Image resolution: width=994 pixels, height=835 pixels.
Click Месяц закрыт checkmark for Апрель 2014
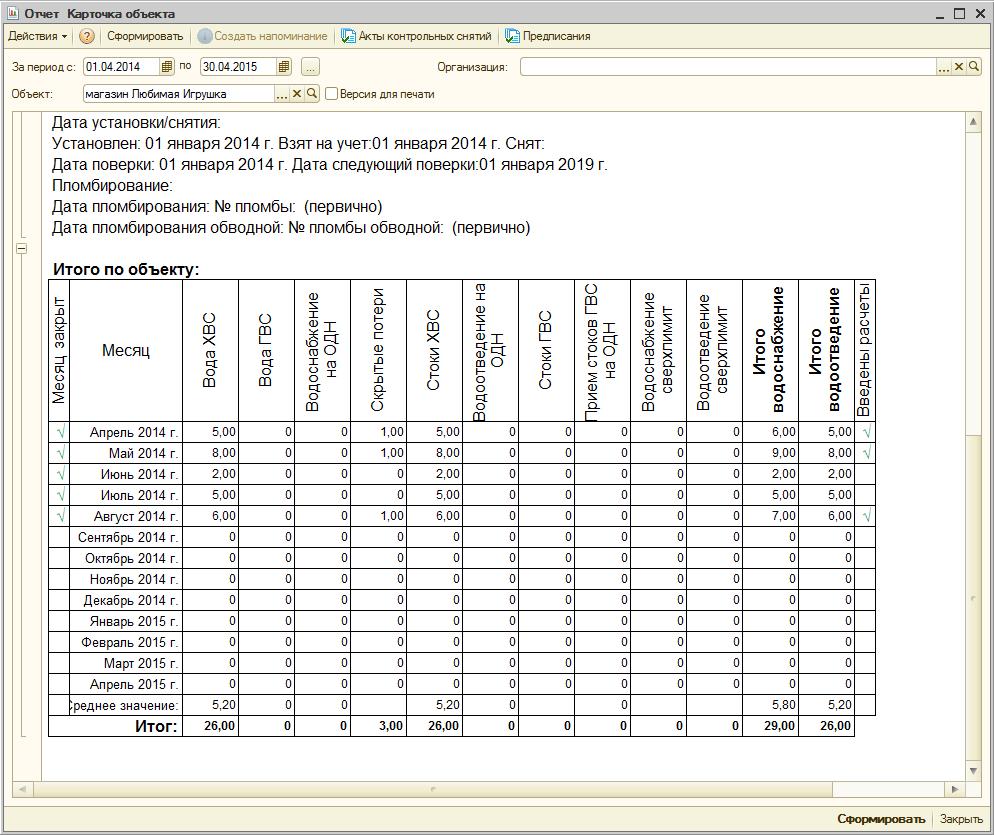[x=60, y=432]
